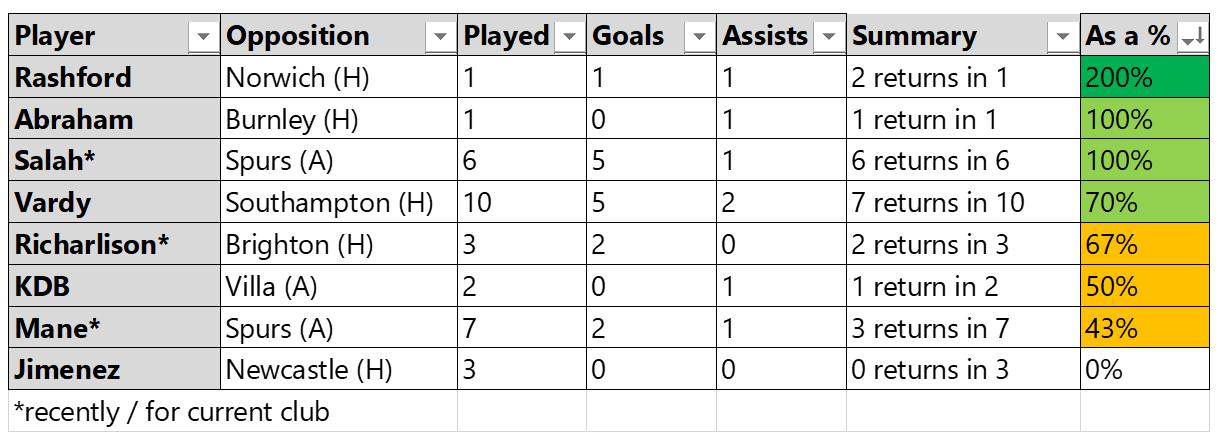Open the Opposition column filter dropdown
Screen dimensions: 1221x442
tap(440, 37)
